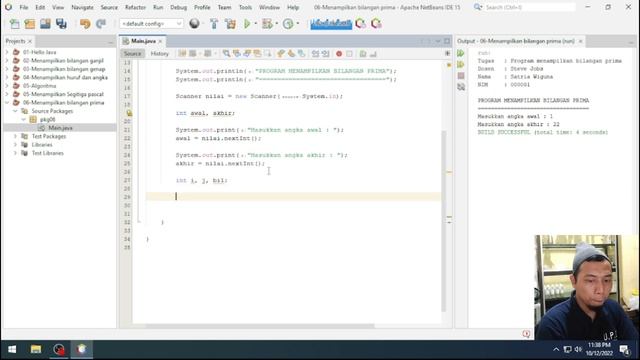Open the Refactor menu
The image size is (640, 360).
pos(135,7)
